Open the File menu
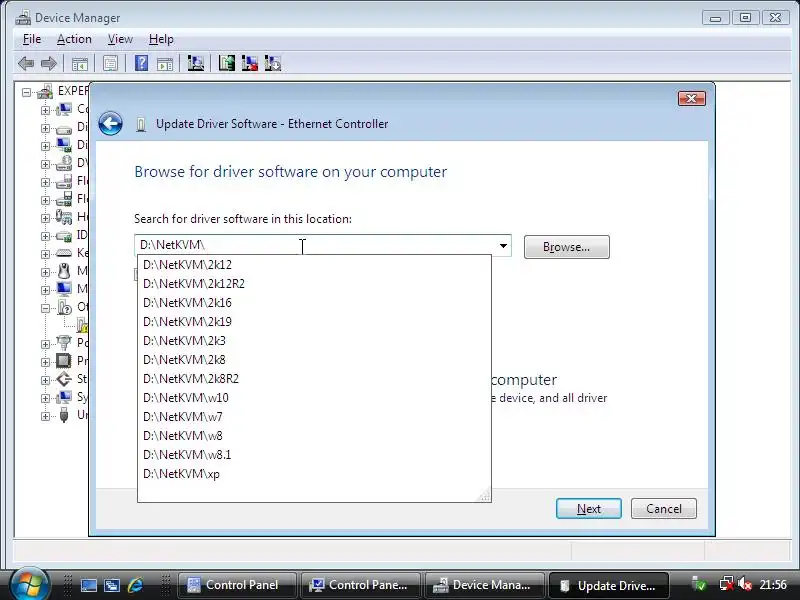The image size is (800, 600). (x=32, y=39)
